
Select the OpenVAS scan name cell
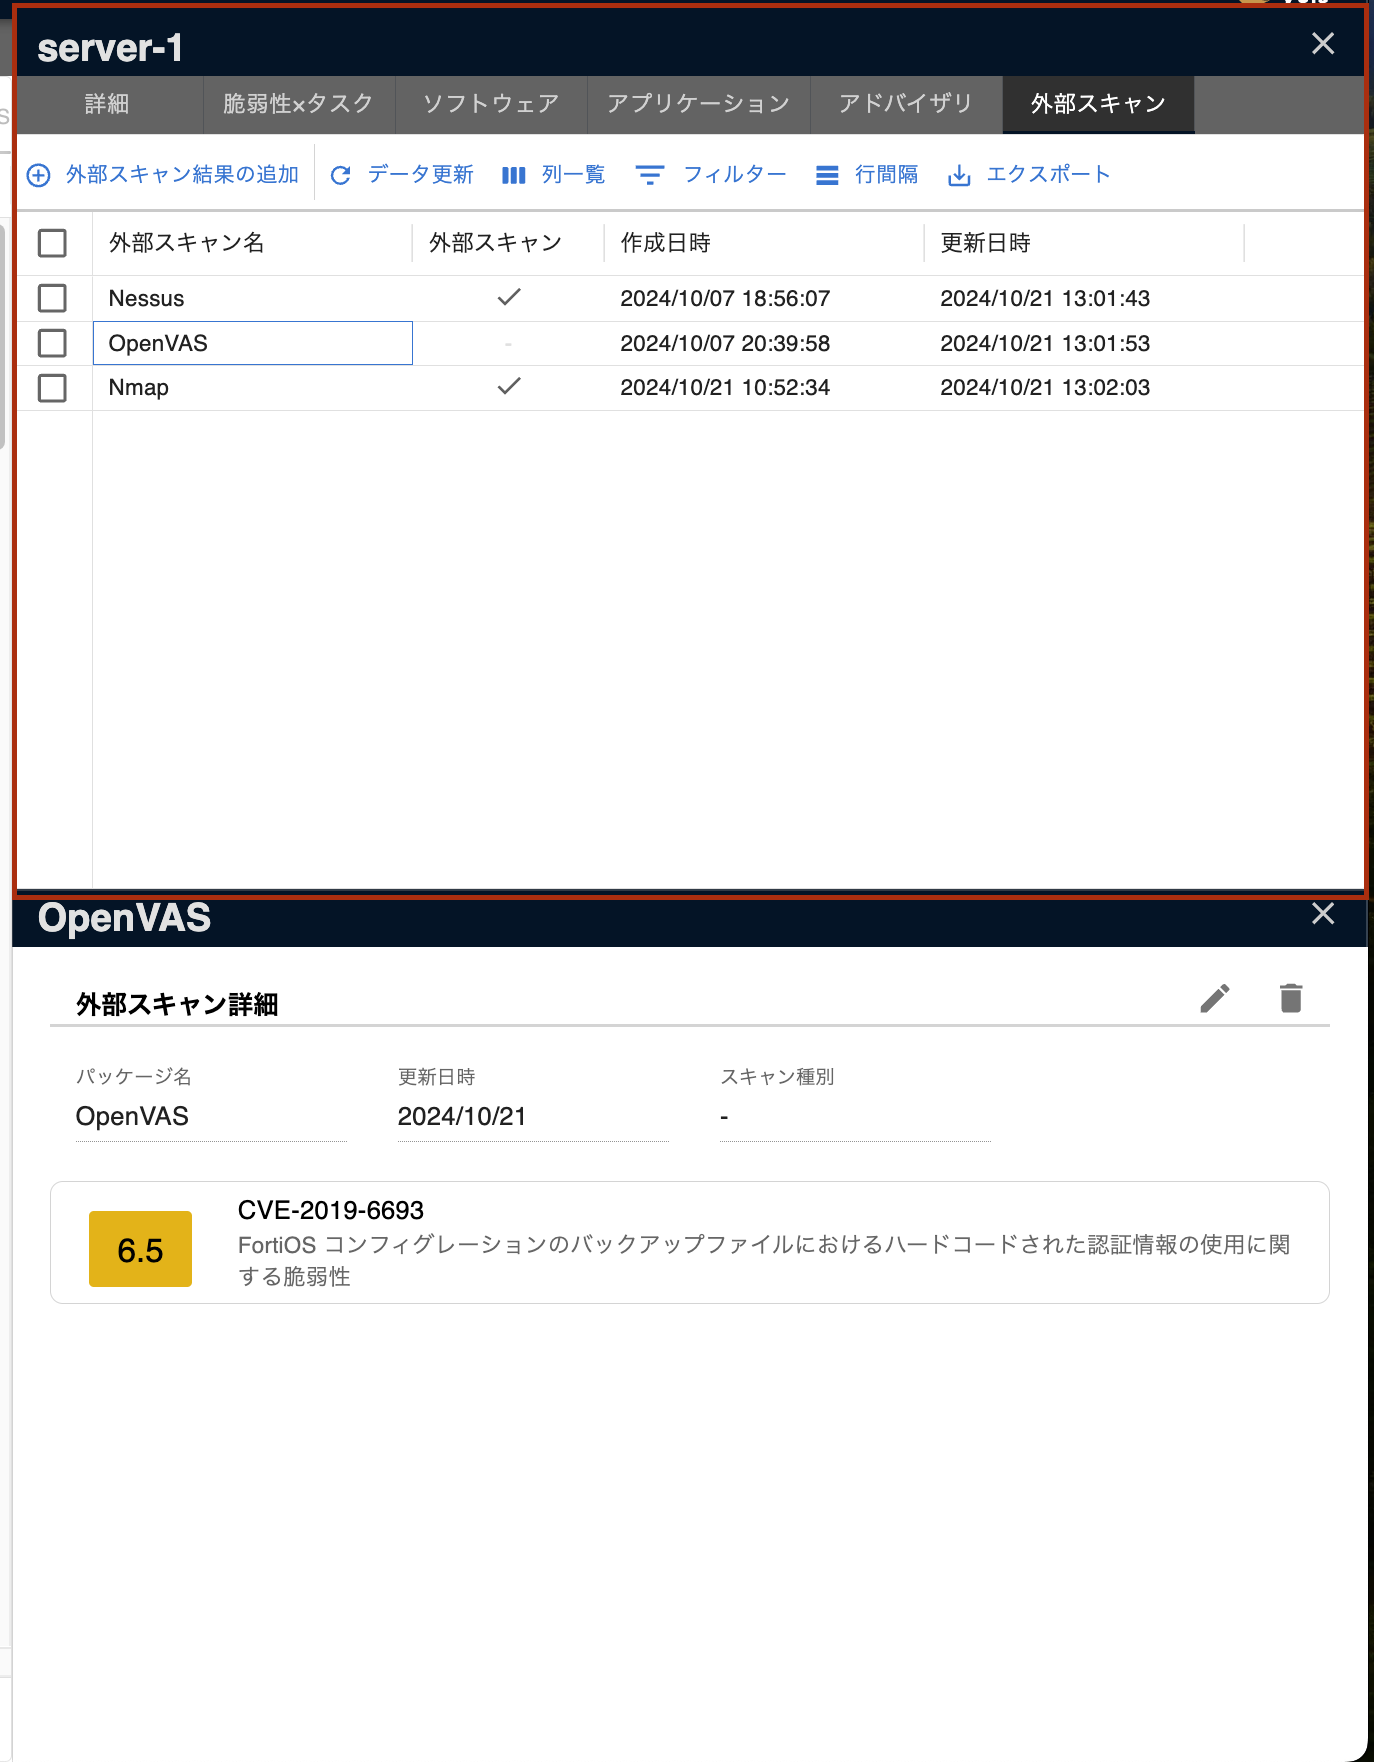coord(252,343)
